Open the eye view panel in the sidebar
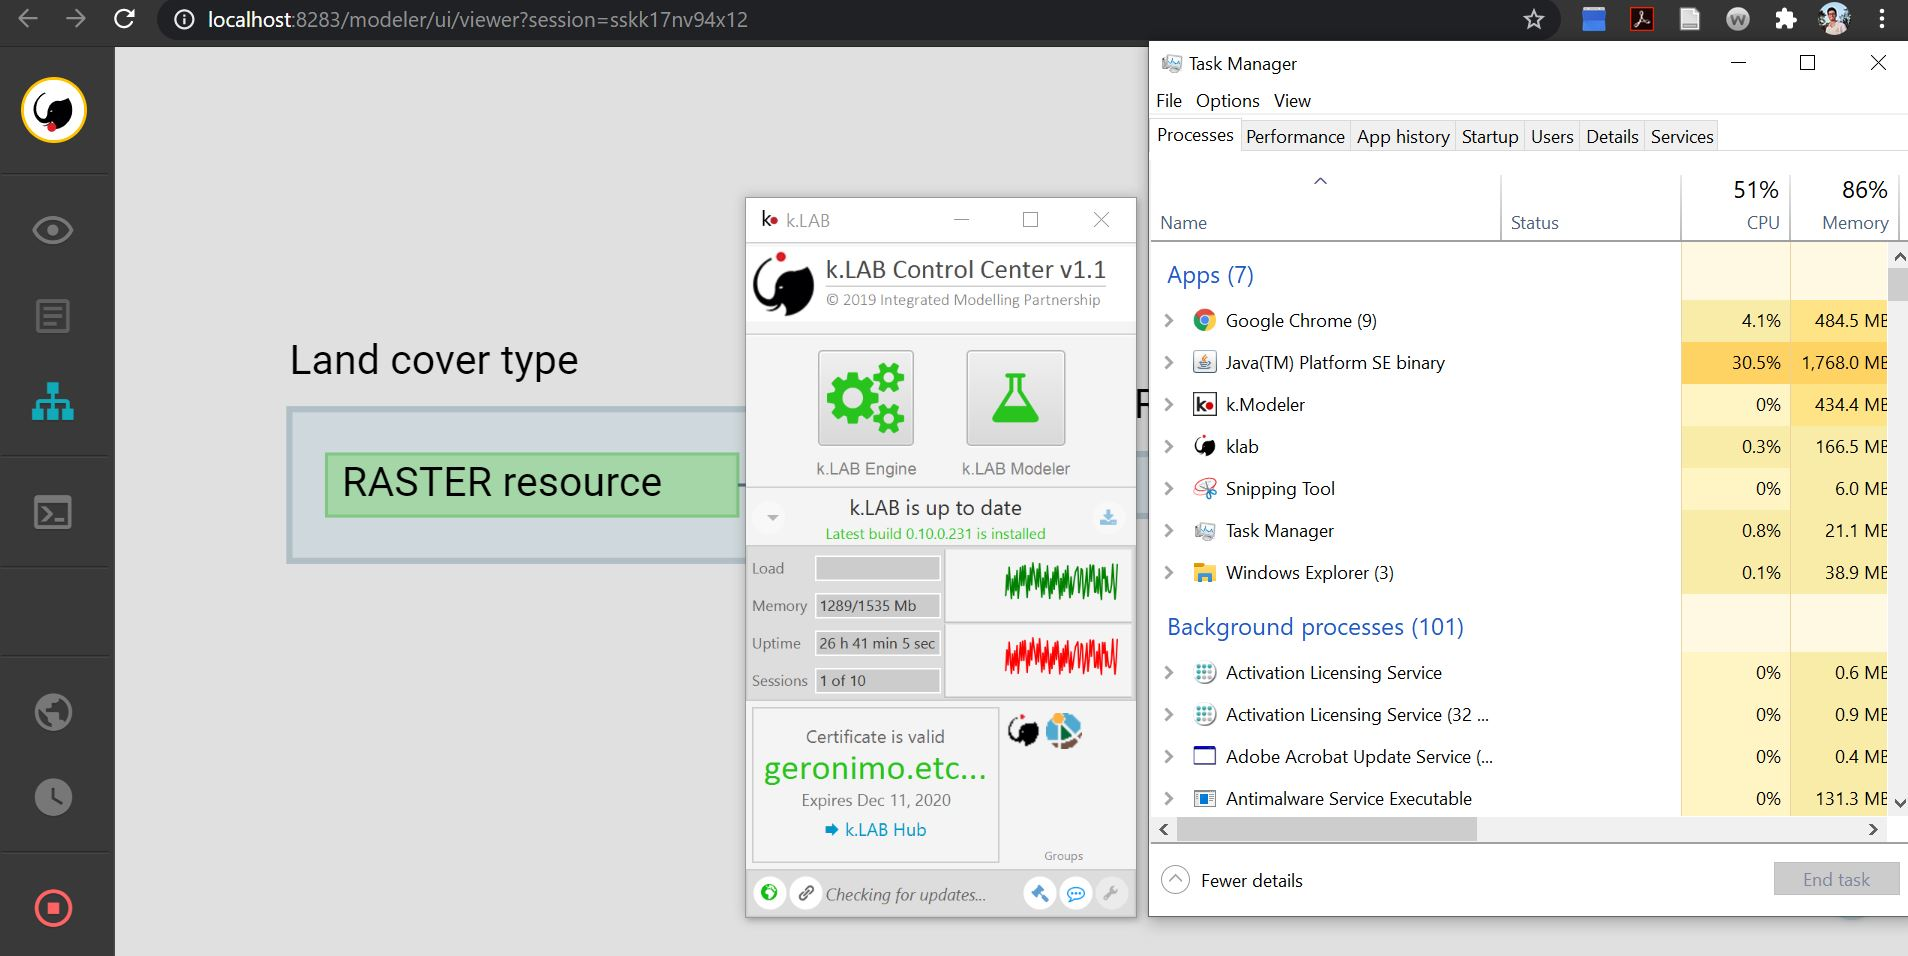The height and width of the screenshot is (956, 1908). pyautogui.click(x=53, y=230)
